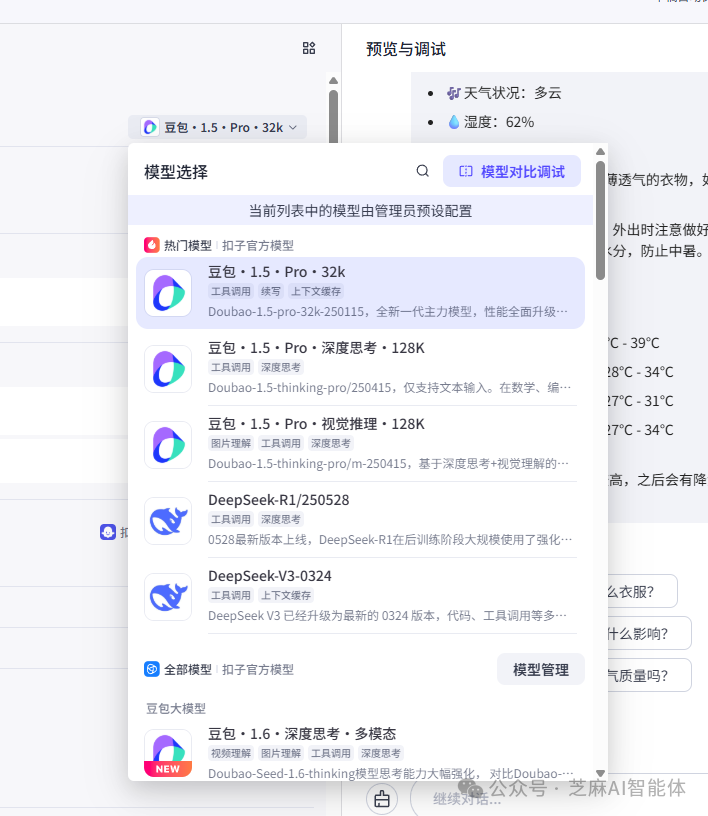The height and width of the screenshot is (816, 708).
Task: Click 图片理解 tag on 视觉推理 model
Action: click(231, 443)
